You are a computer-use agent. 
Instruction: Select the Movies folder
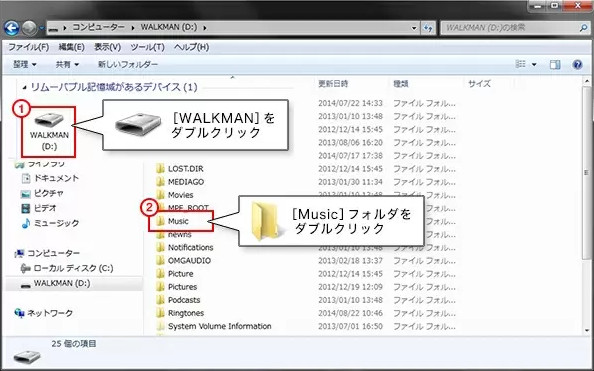pos(180,195)
